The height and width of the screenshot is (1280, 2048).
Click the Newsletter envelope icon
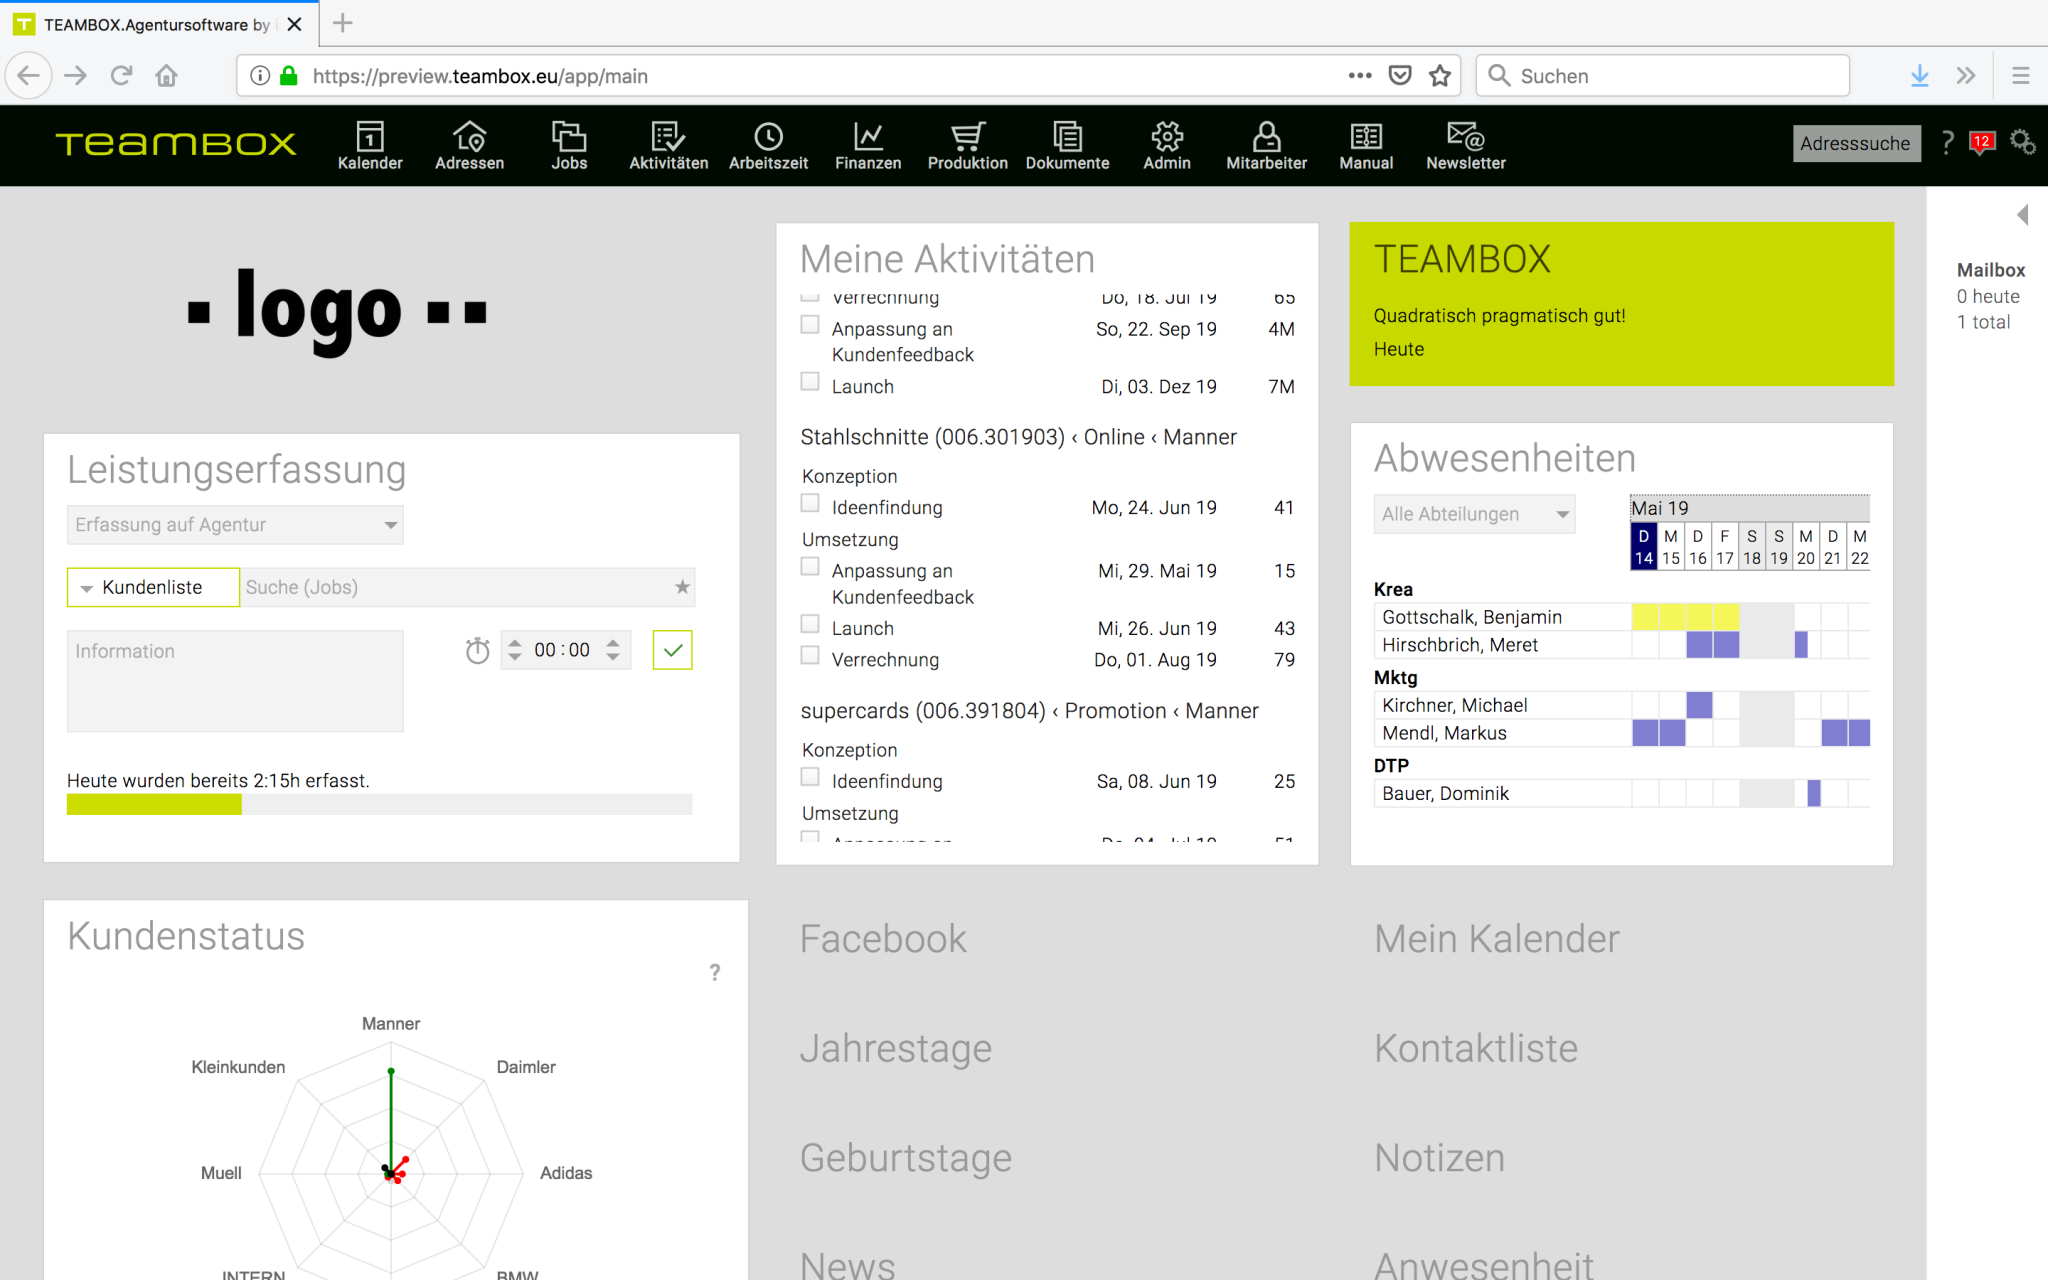(x=1464, y=145)
